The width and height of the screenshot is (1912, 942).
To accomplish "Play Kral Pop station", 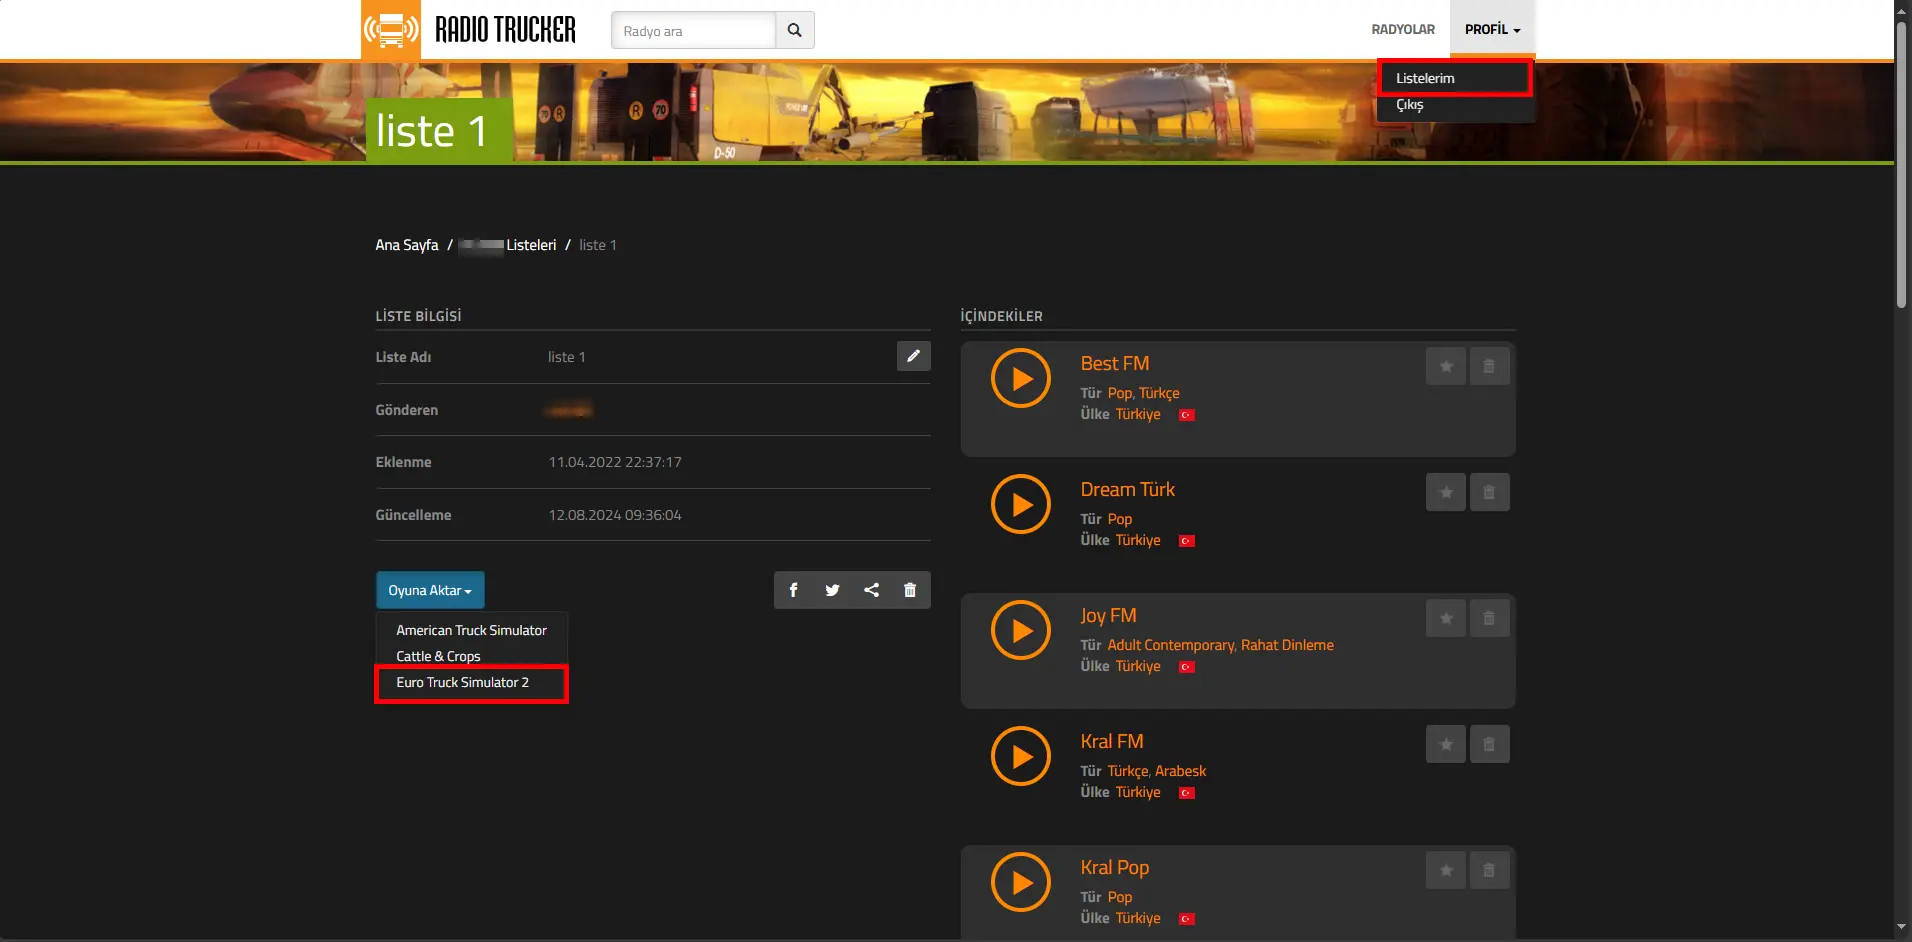I will point(1021,882).
